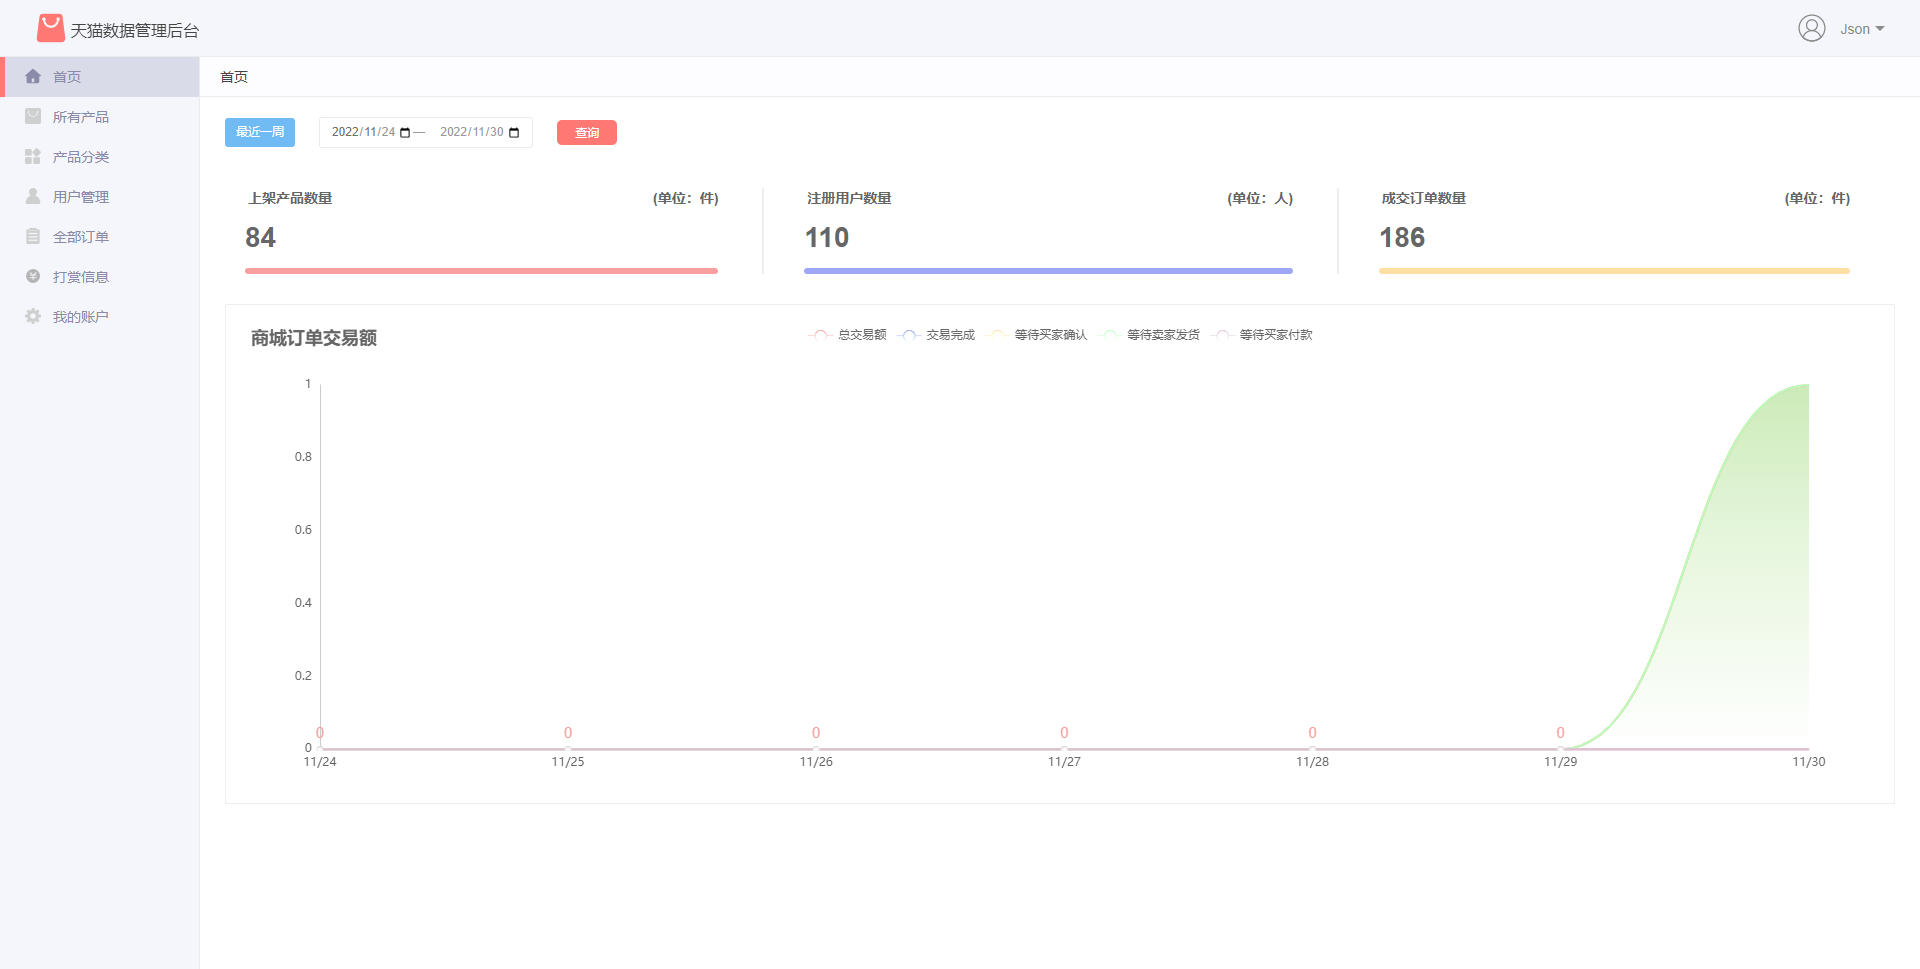Click the start date field 2022/11/24

[x=370, y=132]
